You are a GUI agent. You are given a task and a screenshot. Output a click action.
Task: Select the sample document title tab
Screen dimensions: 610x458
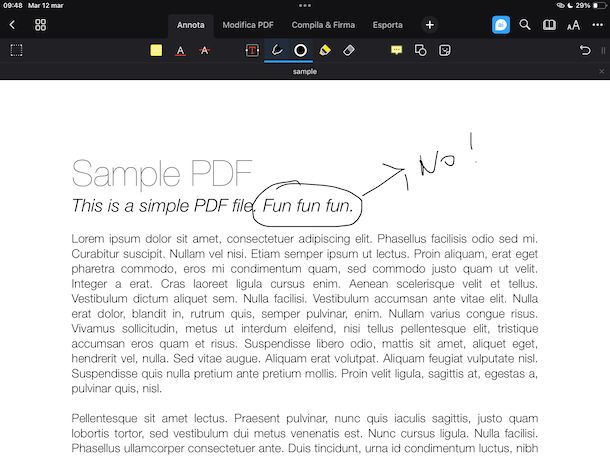(x=305, y=72)
